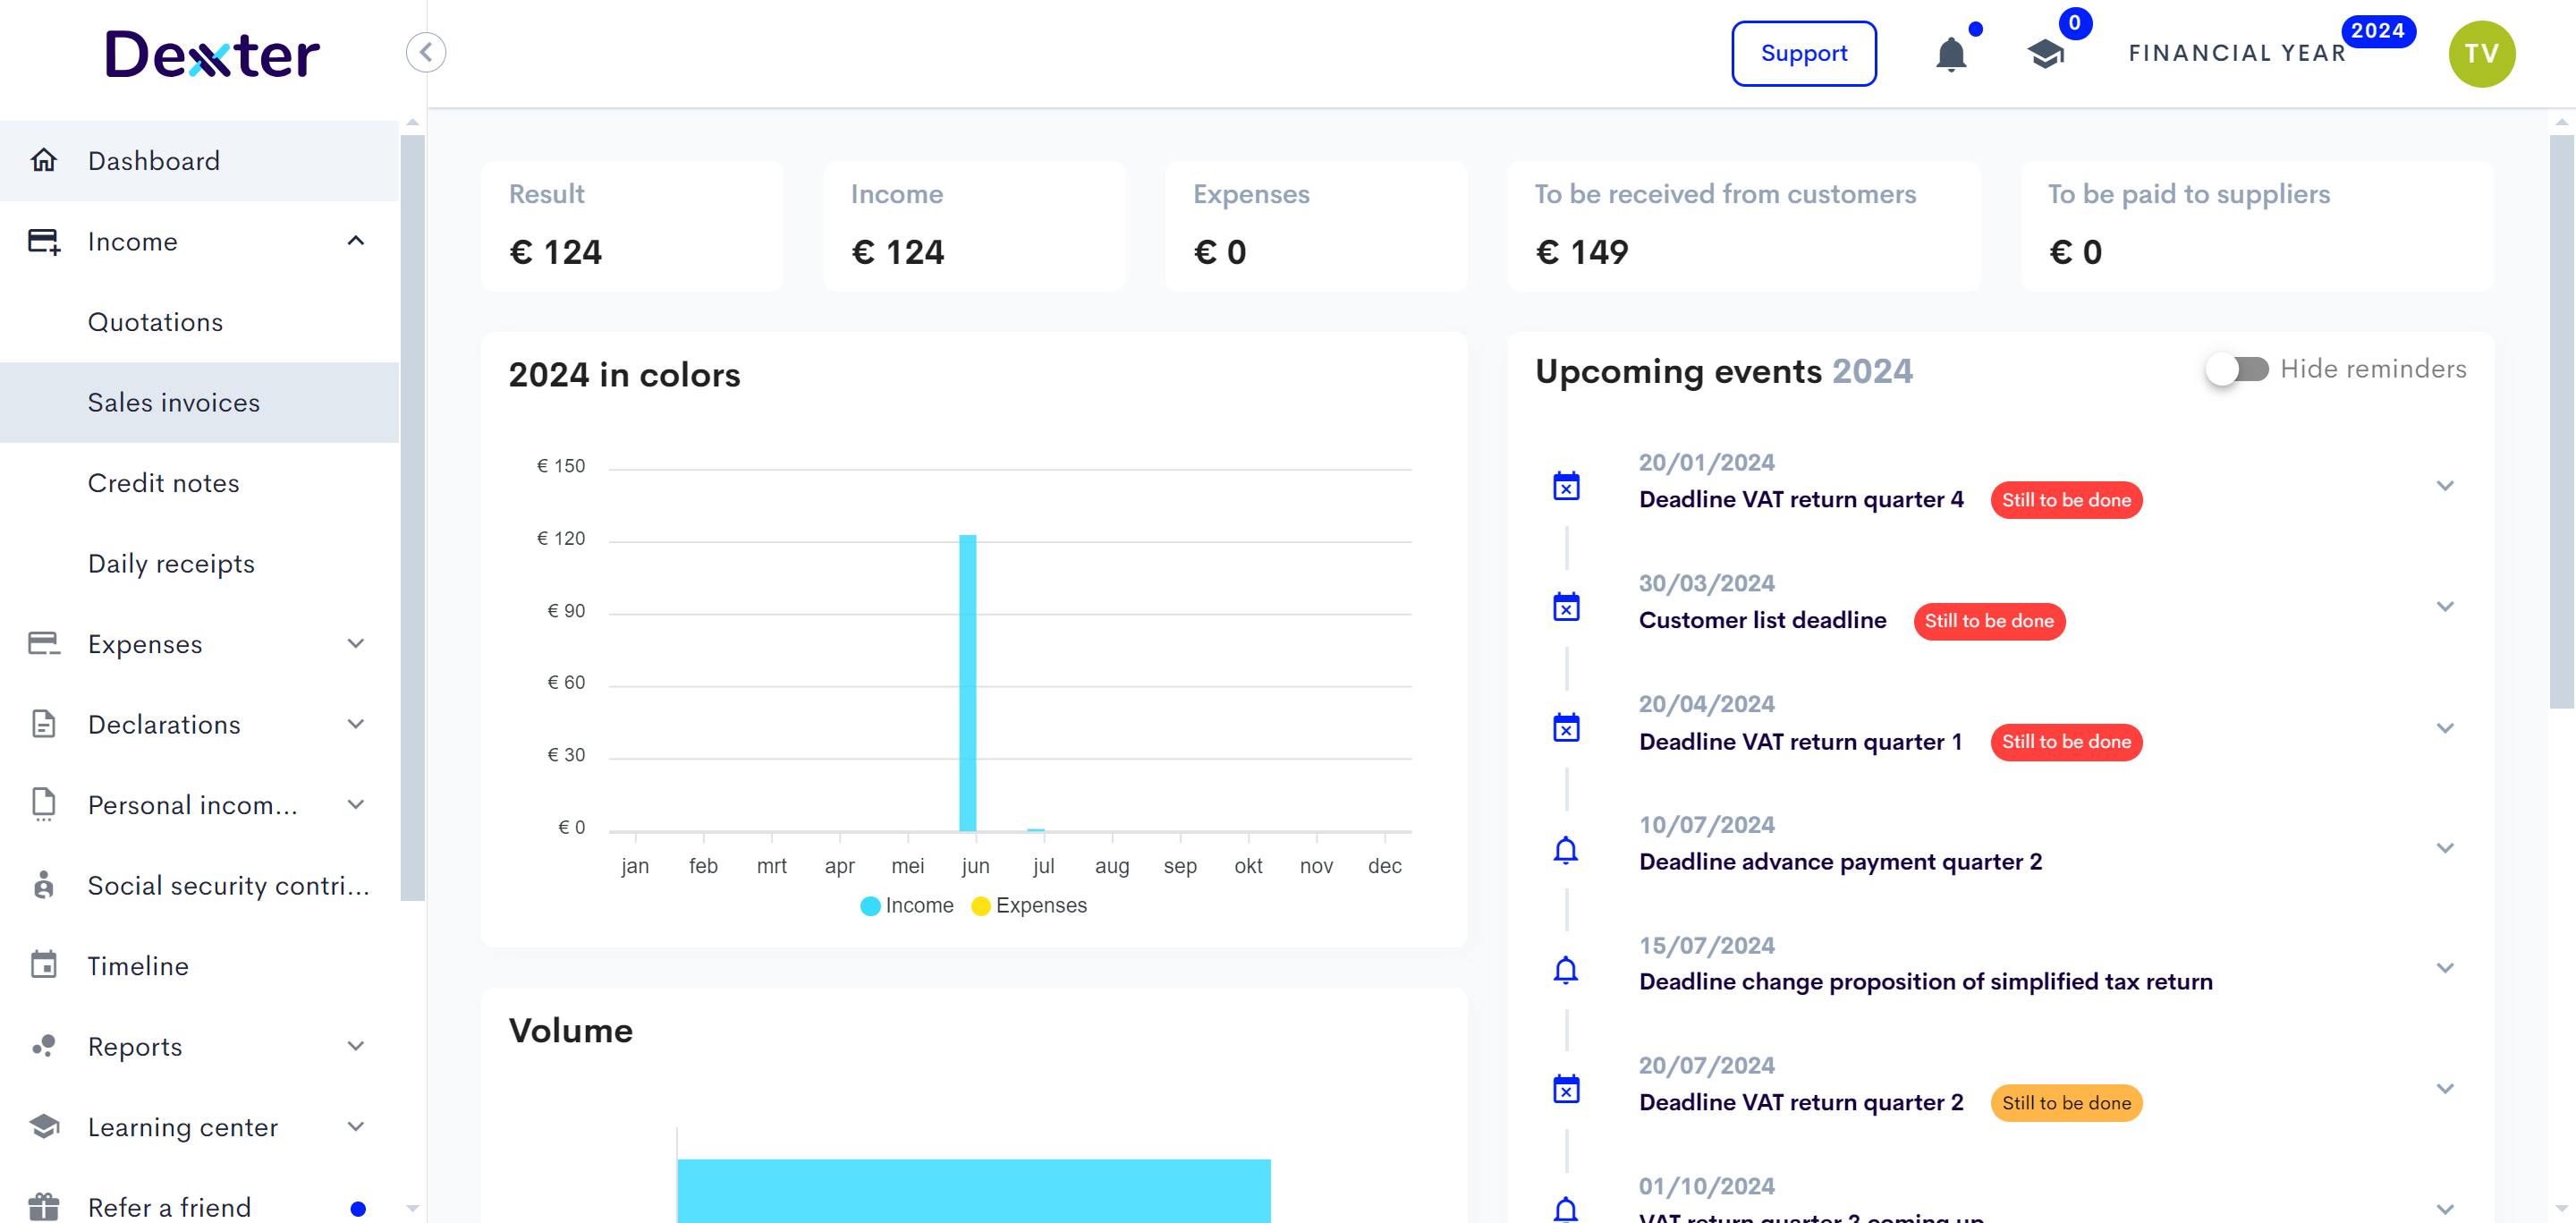Click bell icon for 01/10/2024 event

tap(1566, 1209)
